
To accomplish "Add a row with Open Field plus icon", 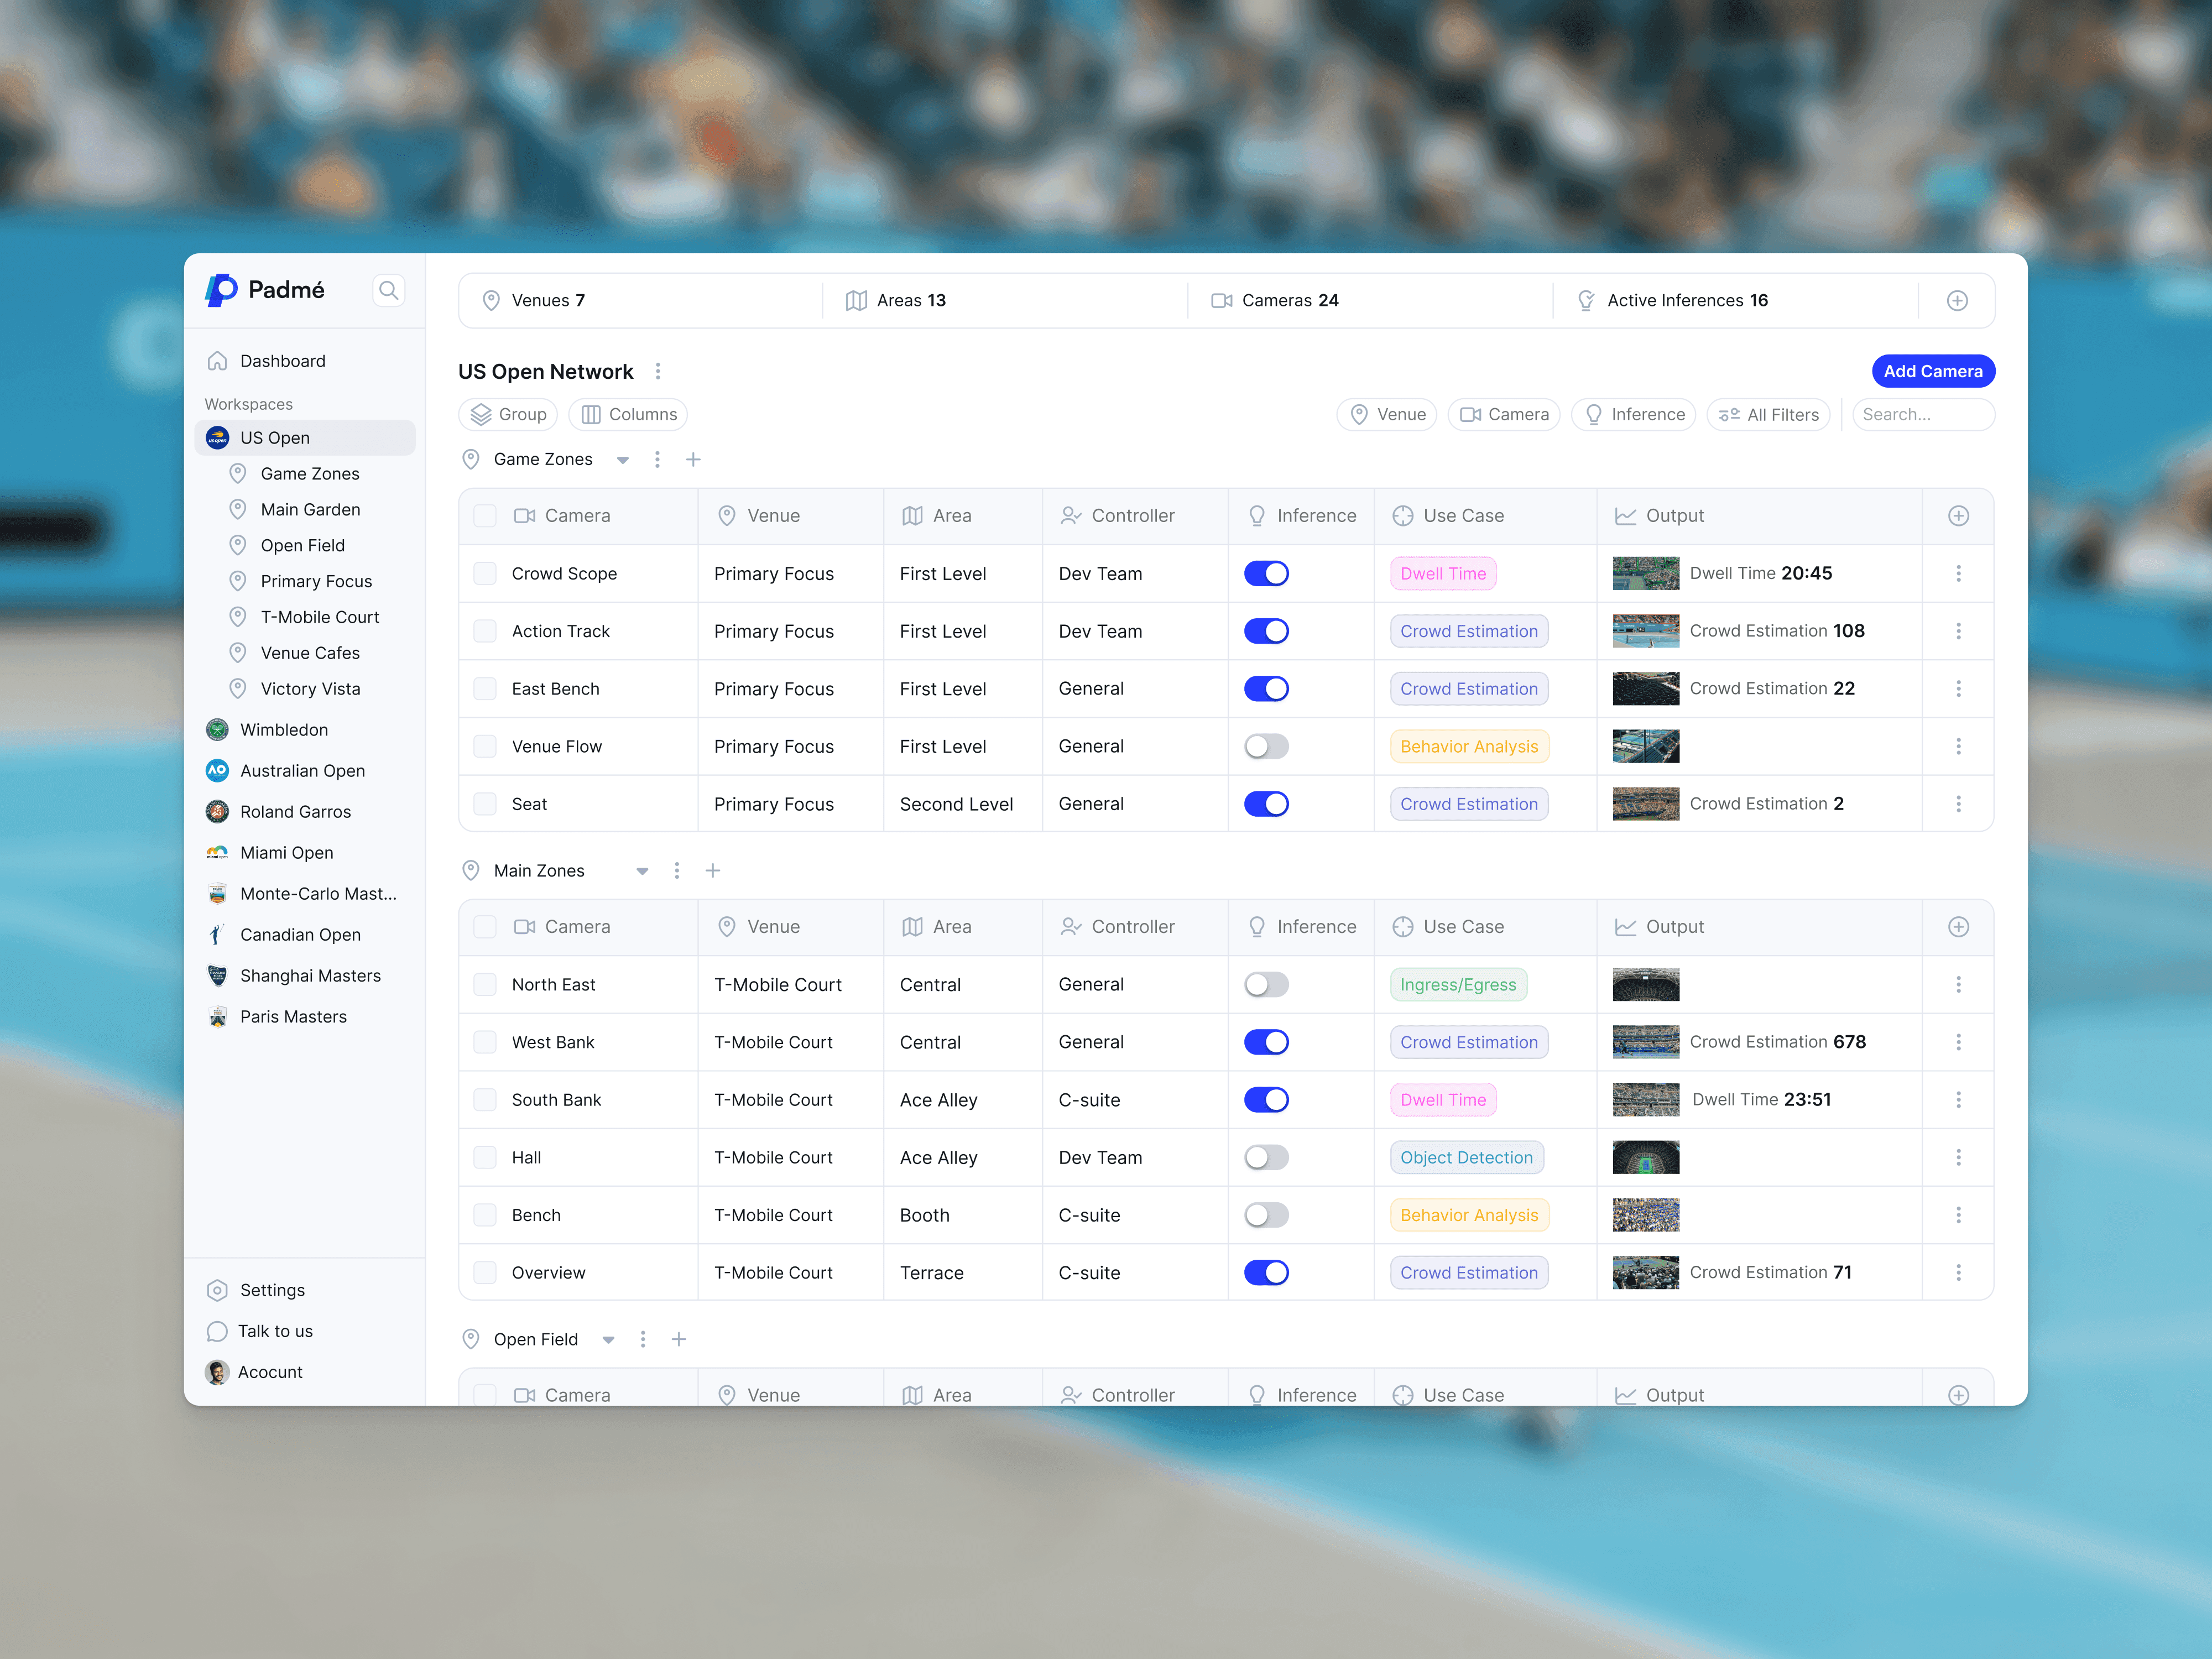I will tap(679, 1339).
